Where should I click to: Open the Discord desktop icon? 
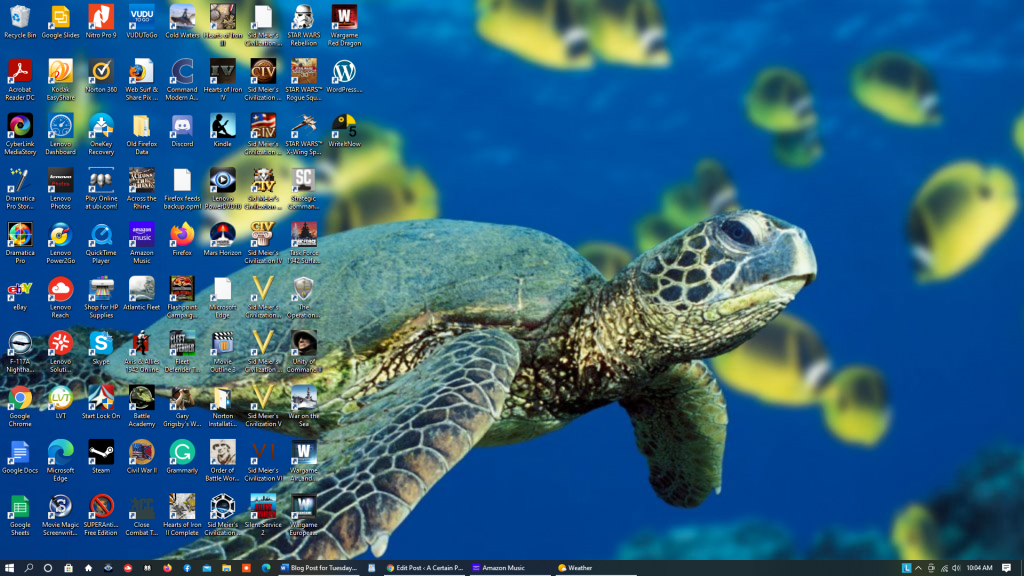pyautogui.click(x=182, y=126)
